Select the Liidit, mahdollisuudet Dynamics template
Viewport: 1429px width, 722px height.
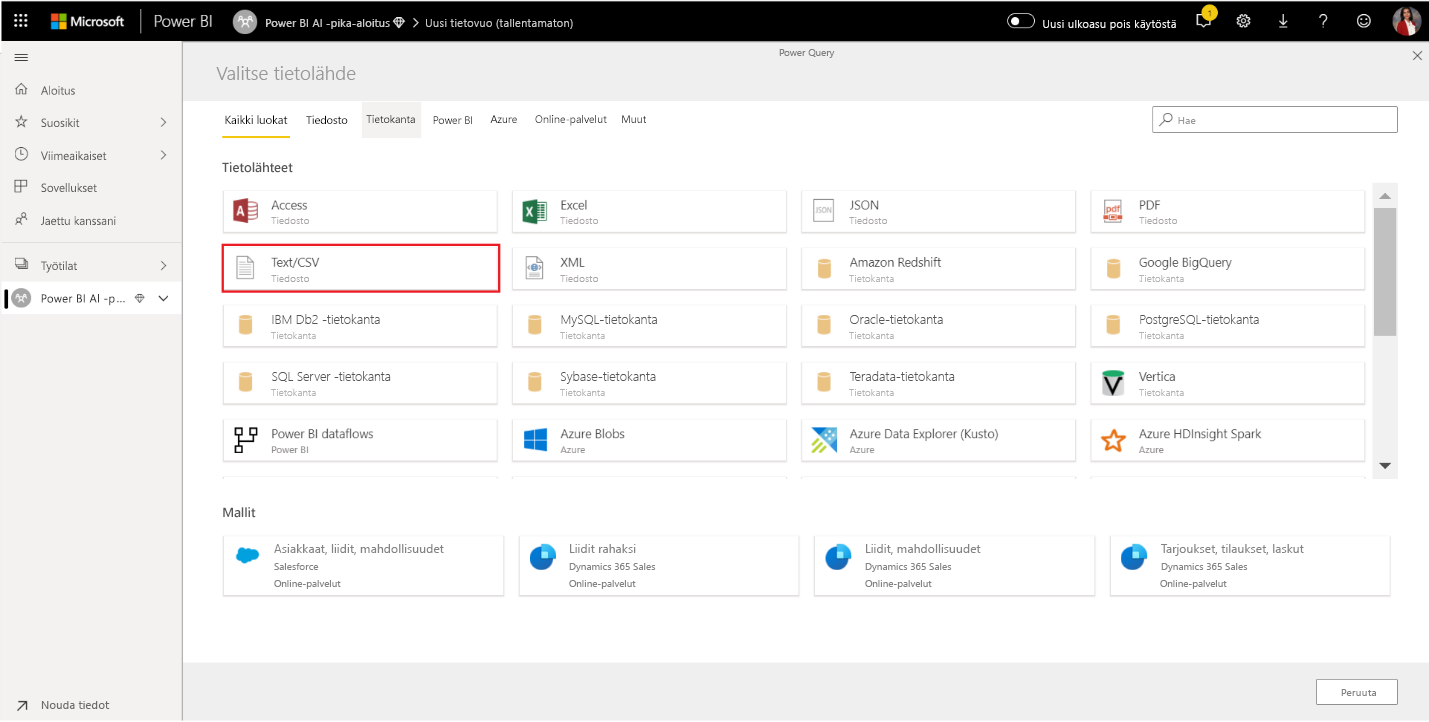pos(955,565)
